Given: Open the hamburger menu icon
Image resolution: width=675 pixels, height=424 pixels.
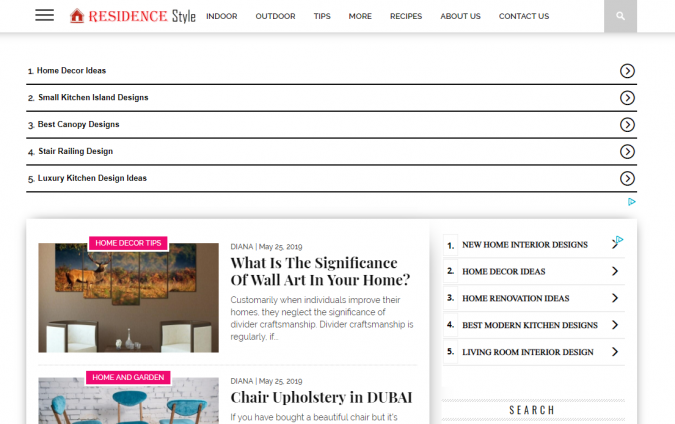Looking at the screenshot, I should [44, 15].
